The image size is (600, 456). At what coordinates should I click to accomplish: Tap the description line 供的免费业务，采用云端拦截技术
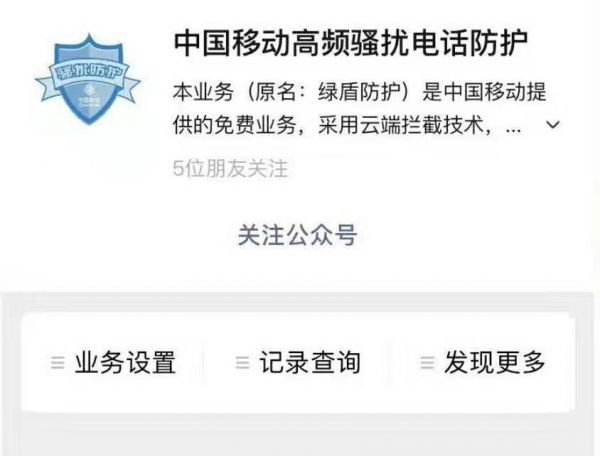(331, 125)
